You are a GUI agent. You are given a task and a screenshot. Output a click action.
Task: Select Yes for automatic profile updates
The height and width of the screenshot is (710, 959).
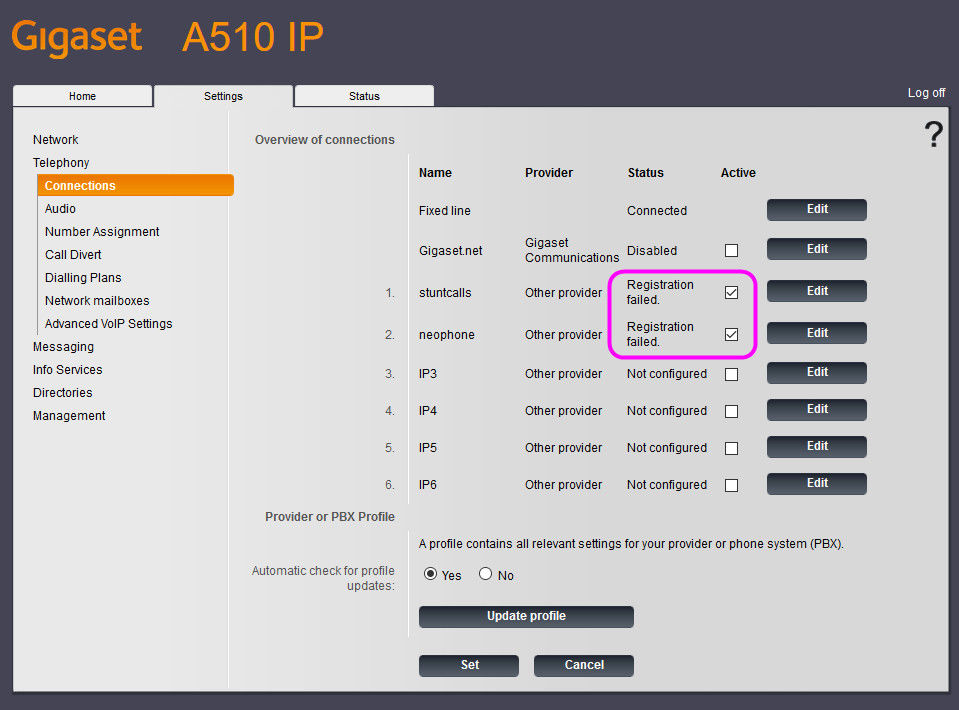coord(431,574)
